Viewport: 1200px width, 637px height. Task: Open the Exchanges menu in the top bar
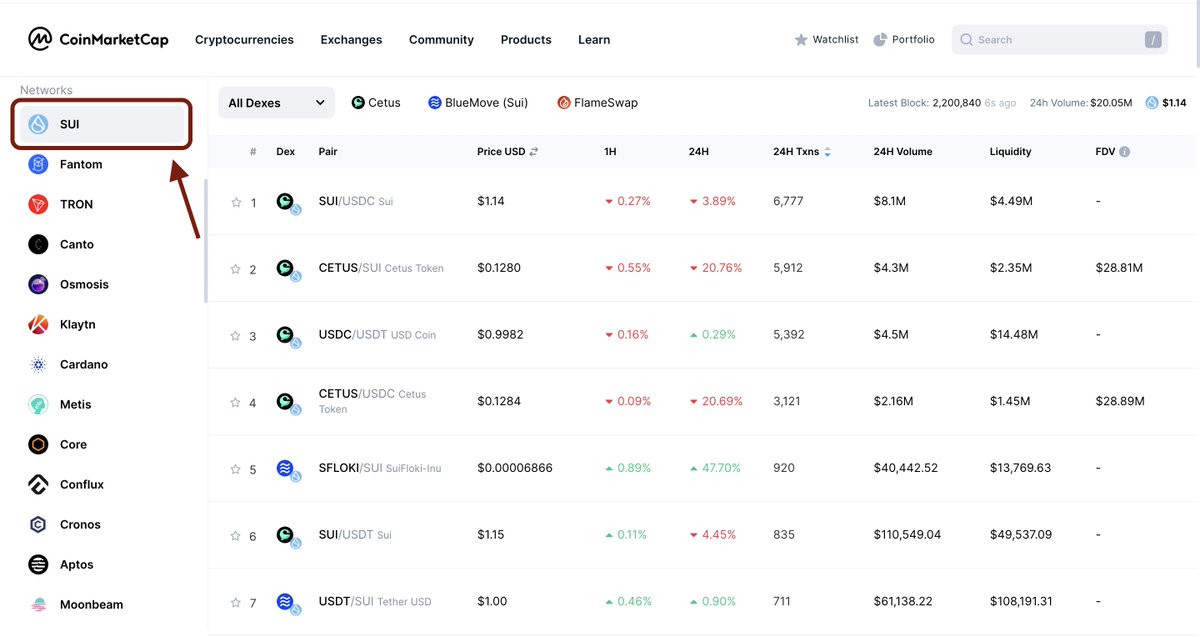point(351,39)
